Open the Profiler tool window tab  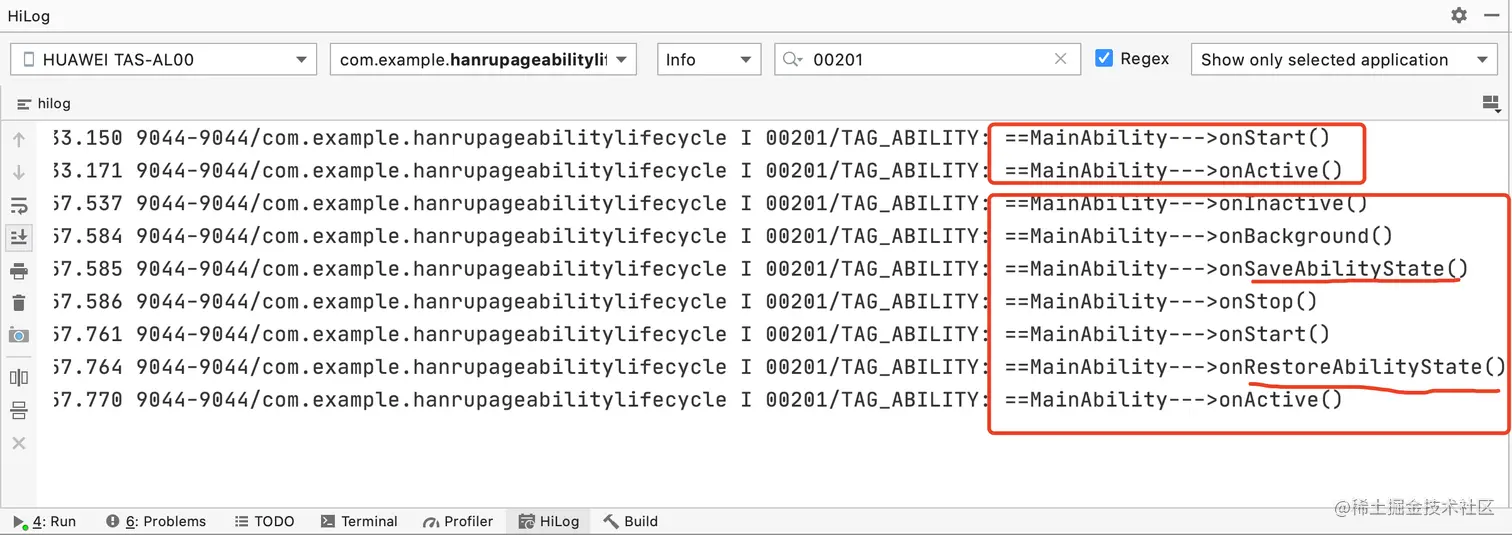(x=458, y=521)
